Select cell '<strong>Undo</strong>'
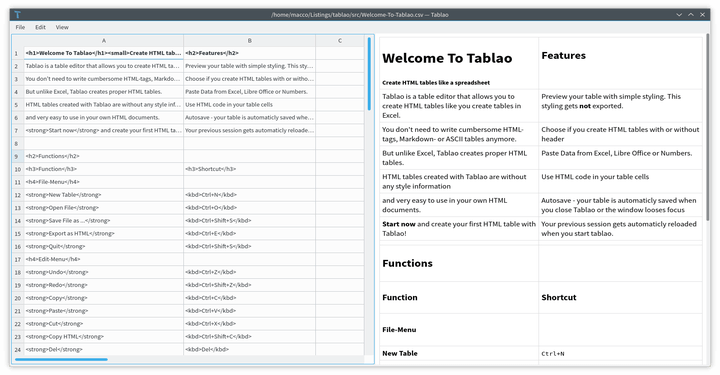 click(104, 272)
